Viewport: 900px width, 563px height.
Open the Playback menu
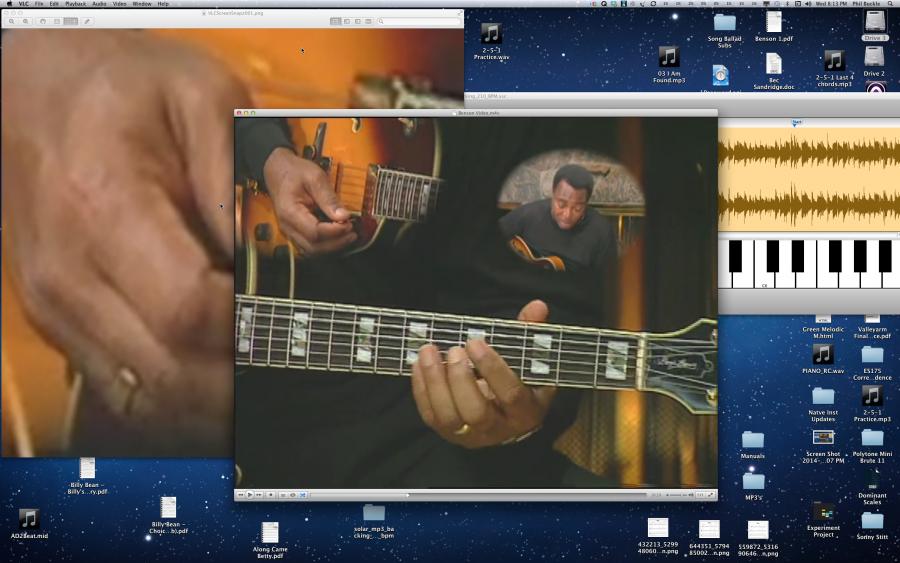click(75, 3)
